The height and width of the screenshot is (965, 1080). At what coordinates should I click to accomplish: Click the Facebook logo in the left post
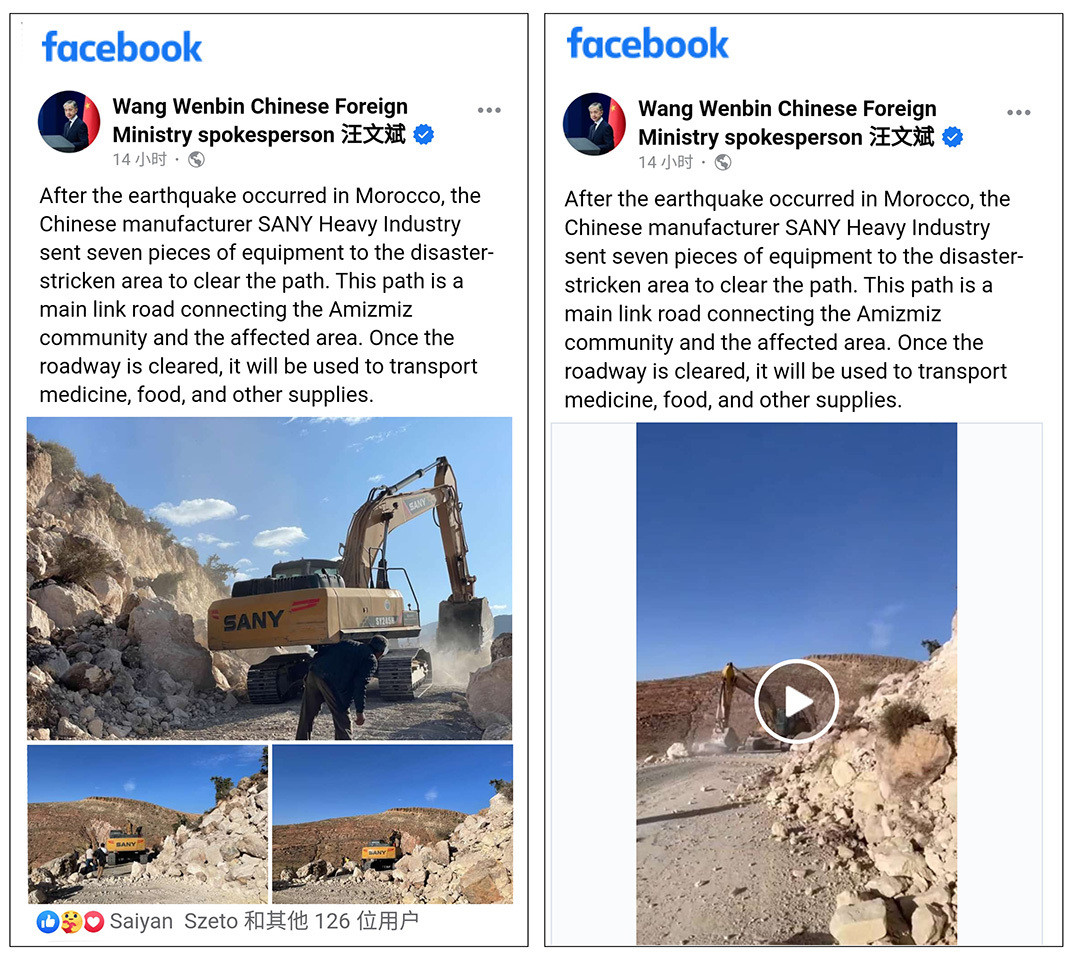tap(121, 47)
